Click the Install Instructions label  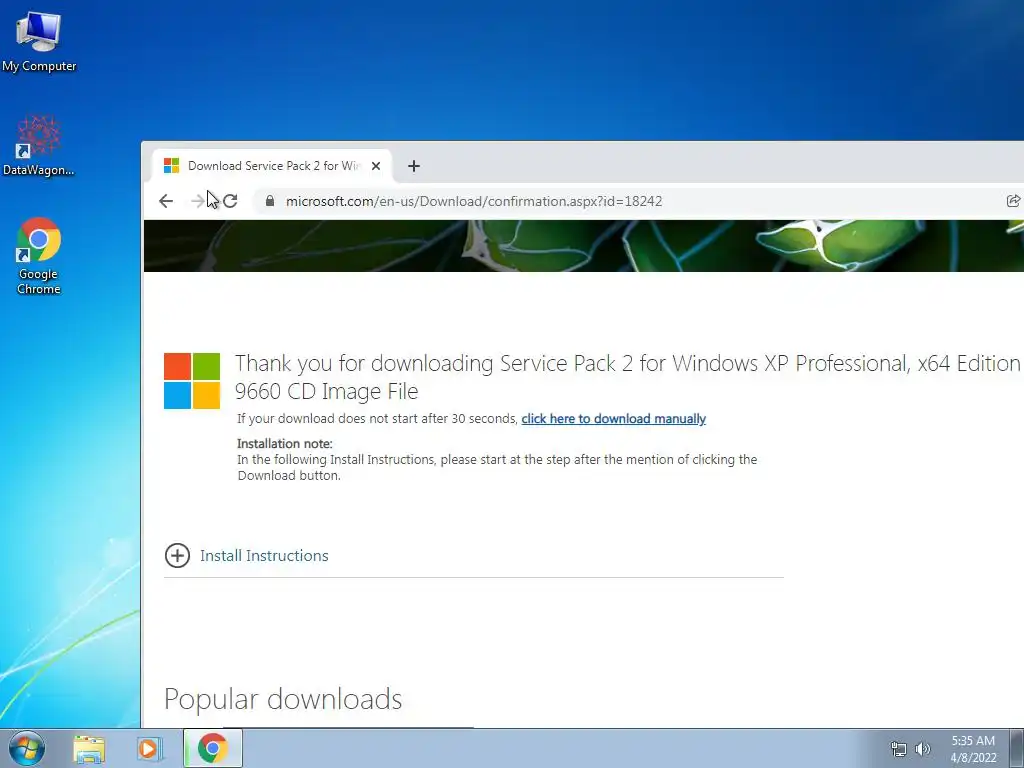[x=264, y=556]
